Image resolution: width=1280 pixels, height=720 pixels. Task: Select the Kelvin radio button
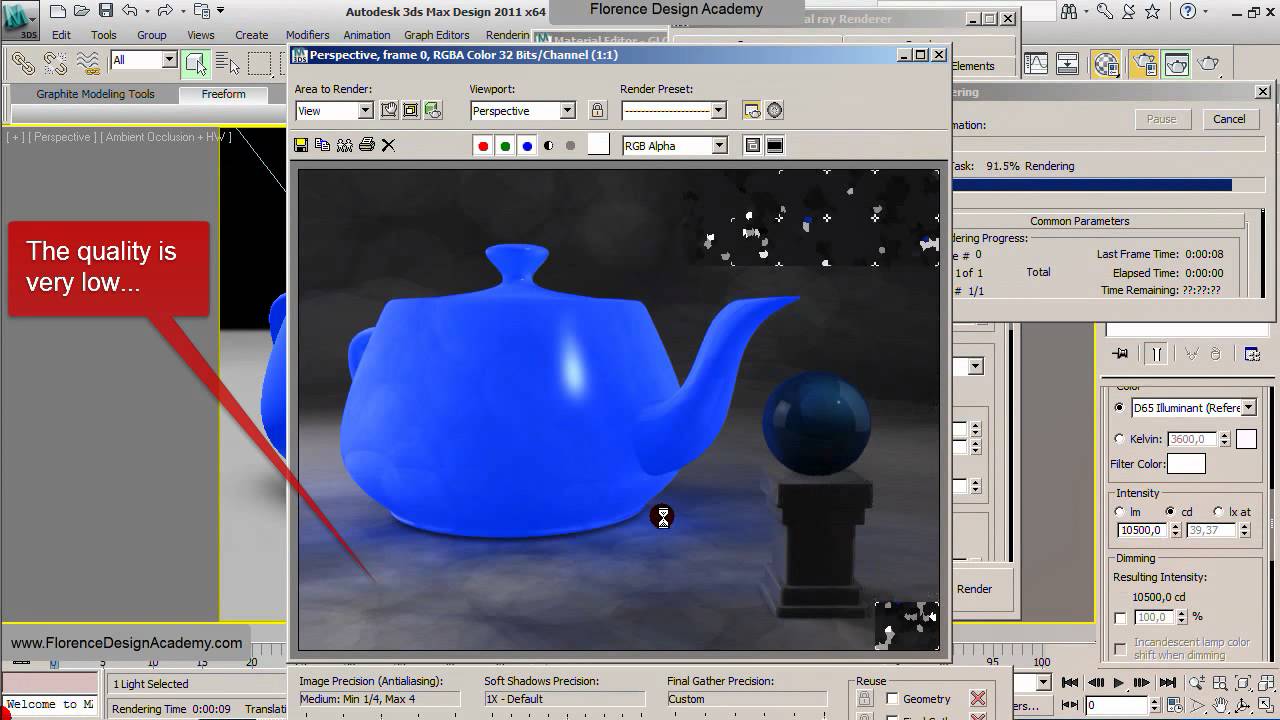click(x=1119, y=439)
